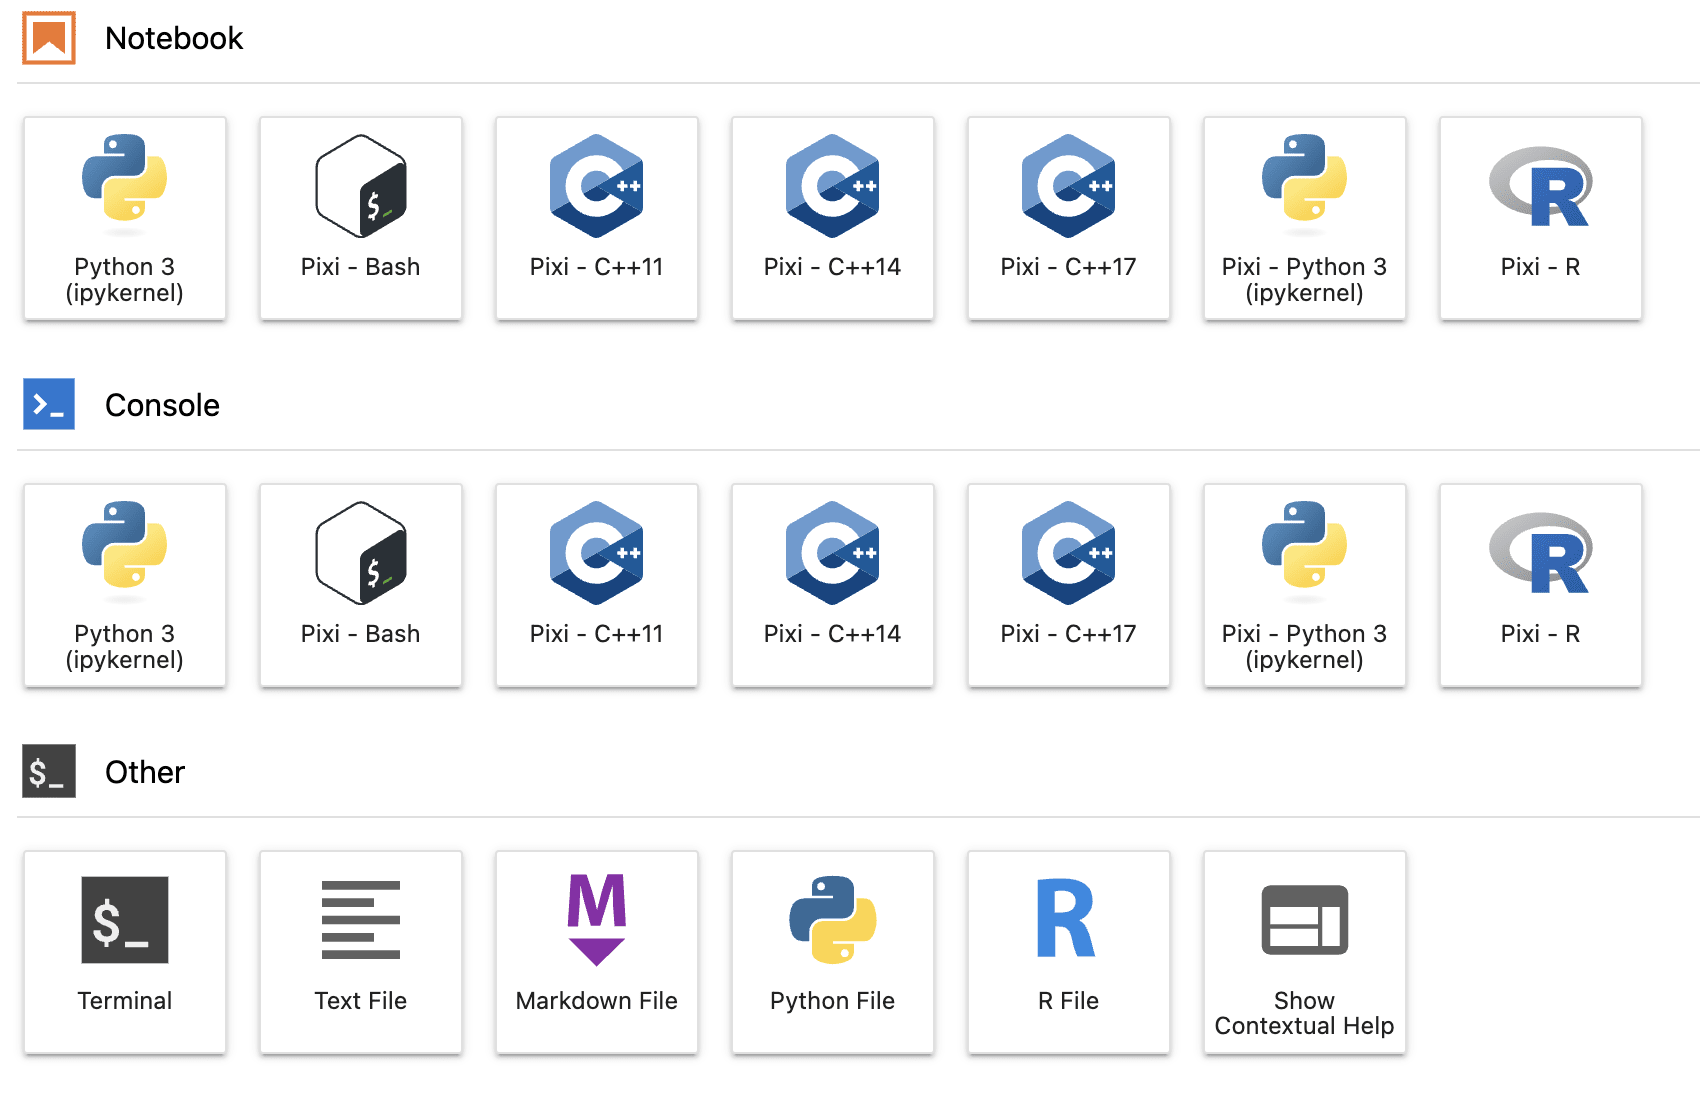Create Pixi - Python 3 (ipykernel) notebook

(1305, 218)
